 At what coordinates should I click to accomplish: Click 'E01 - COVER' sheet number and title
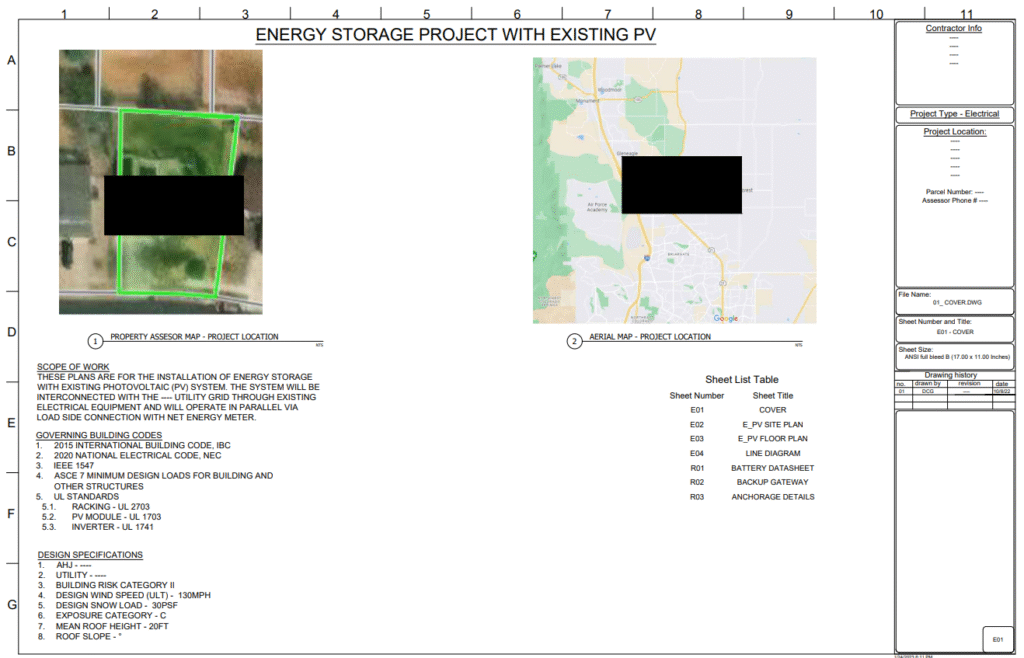(955, 332)
